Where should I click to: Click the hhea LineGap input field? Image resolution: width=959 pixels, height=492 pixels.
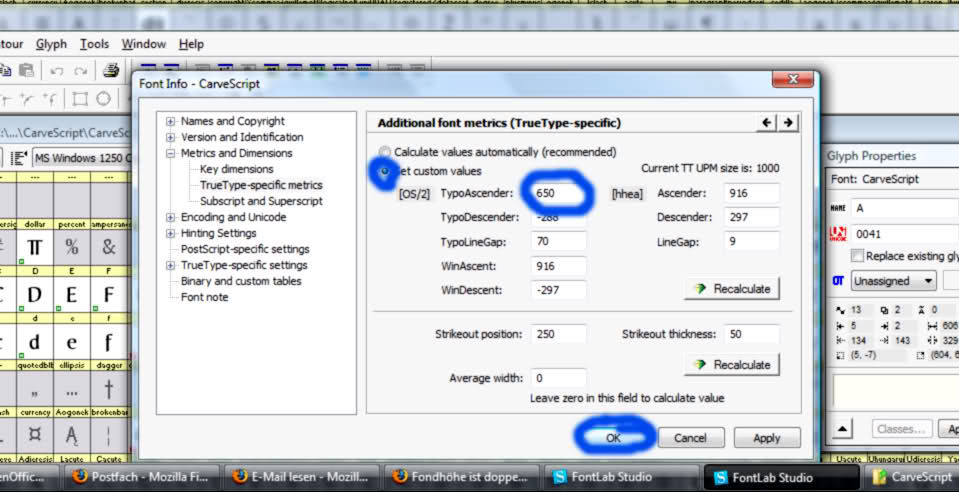(x=752, y=241)
